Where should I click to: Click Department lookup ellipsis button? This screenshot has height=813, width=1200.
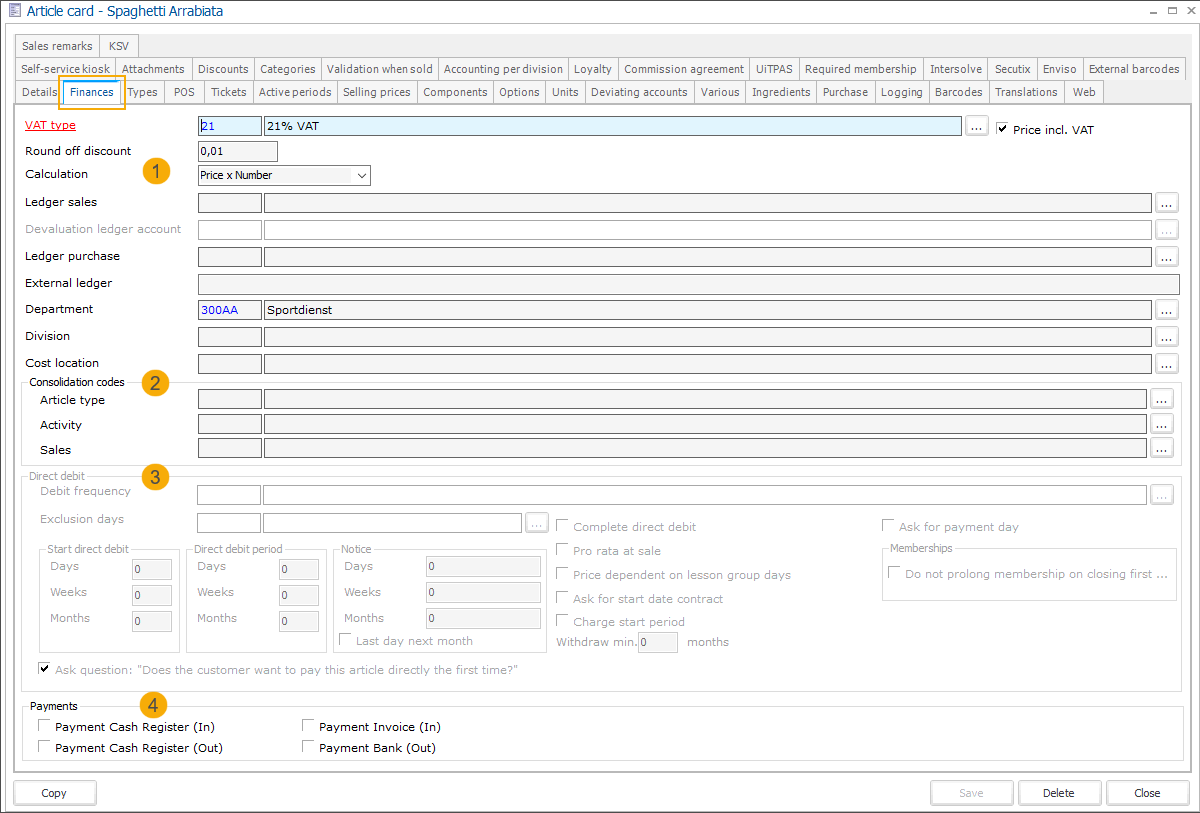(1166, 310)
